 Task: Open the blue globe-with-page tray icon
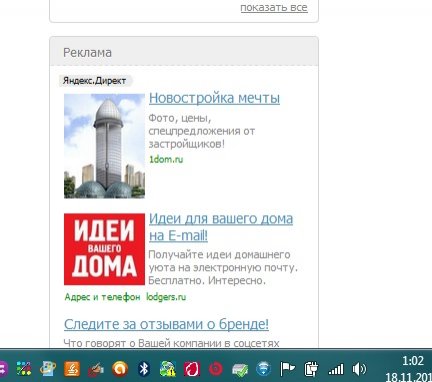pyautogui.click(x=48, y=369)
